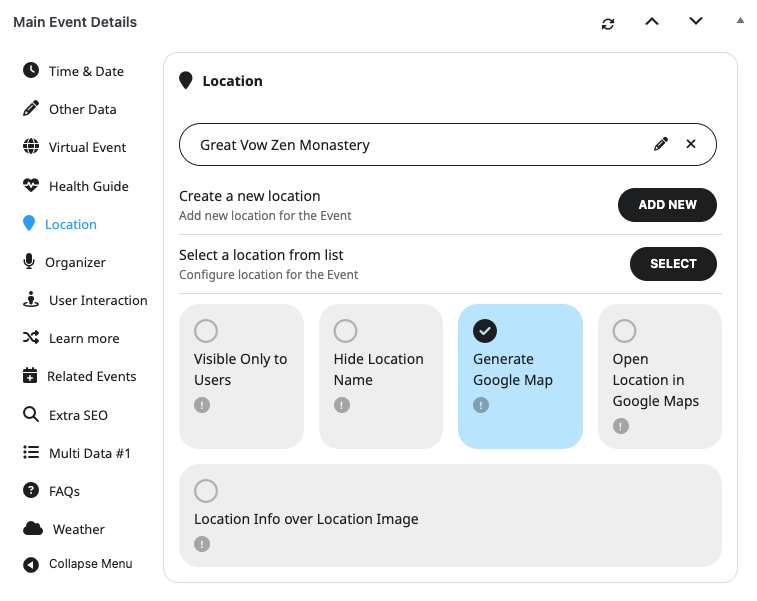Collapse the Main Event Details panel triangle
Viewport: 757px width, 601px height.
tap(740, 20)
